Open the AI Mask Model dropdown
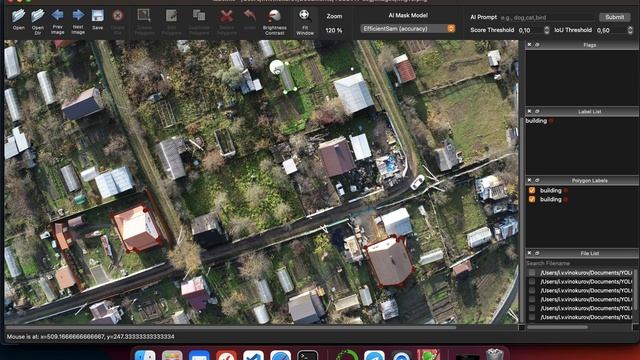 pyautogui.click(x=408, y=29)
